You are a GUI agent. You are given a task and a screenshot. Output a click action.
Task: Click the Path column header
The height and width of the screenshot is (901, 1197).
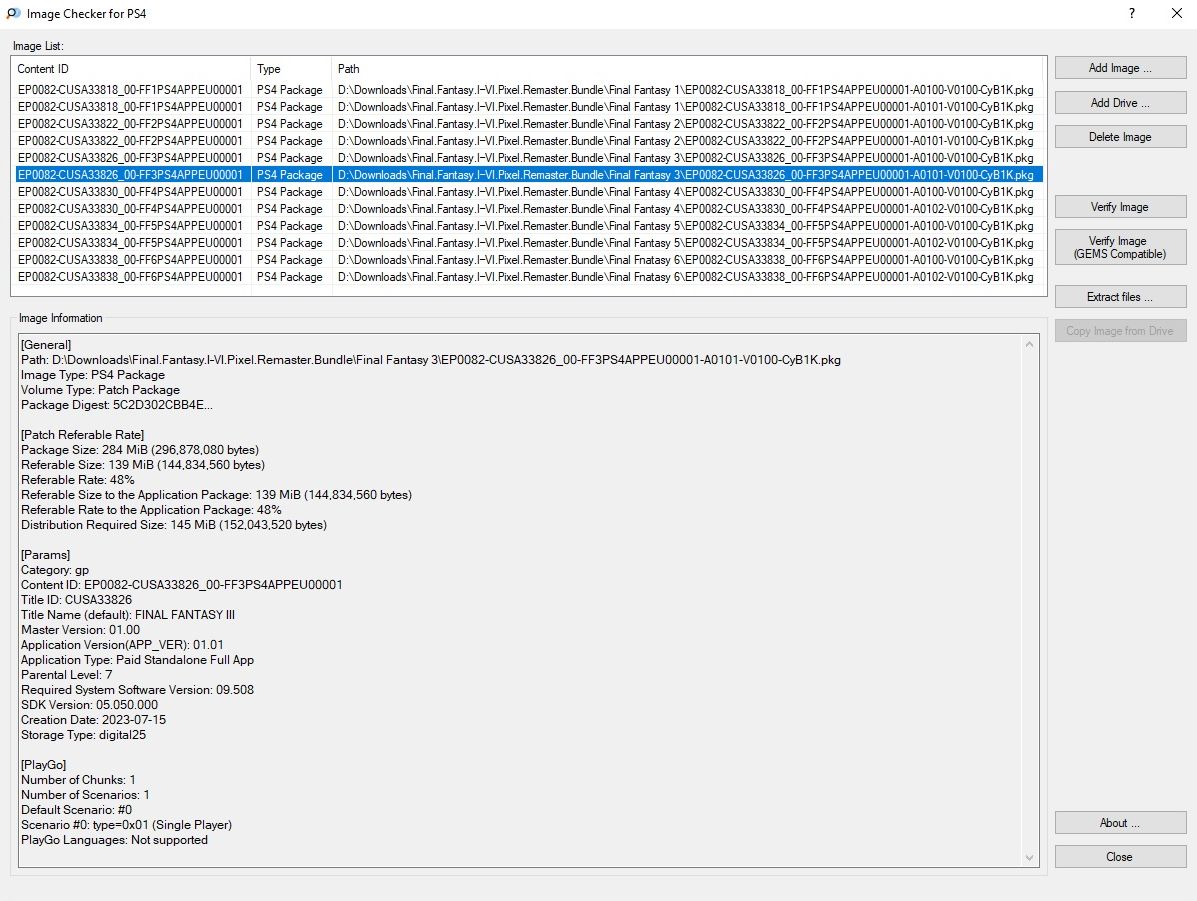689,69
